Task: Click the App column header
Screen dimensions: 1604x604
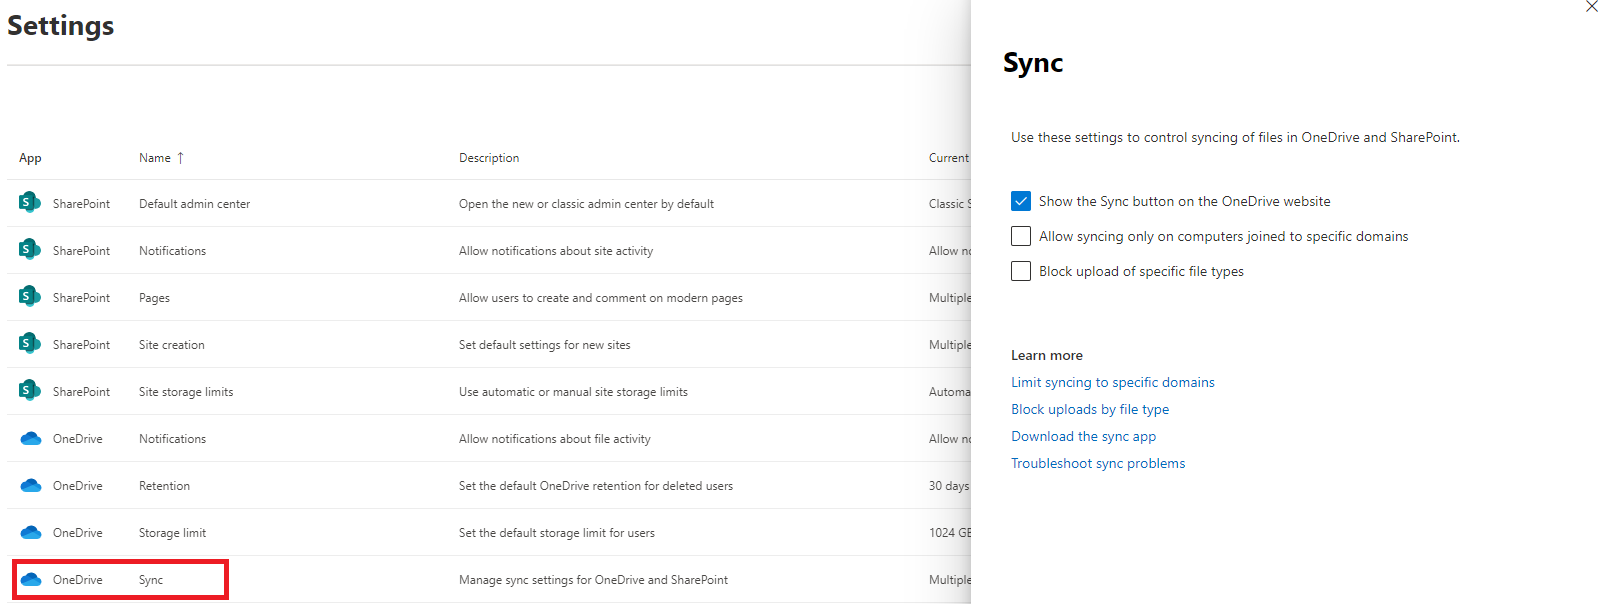Action: point(30,158)
